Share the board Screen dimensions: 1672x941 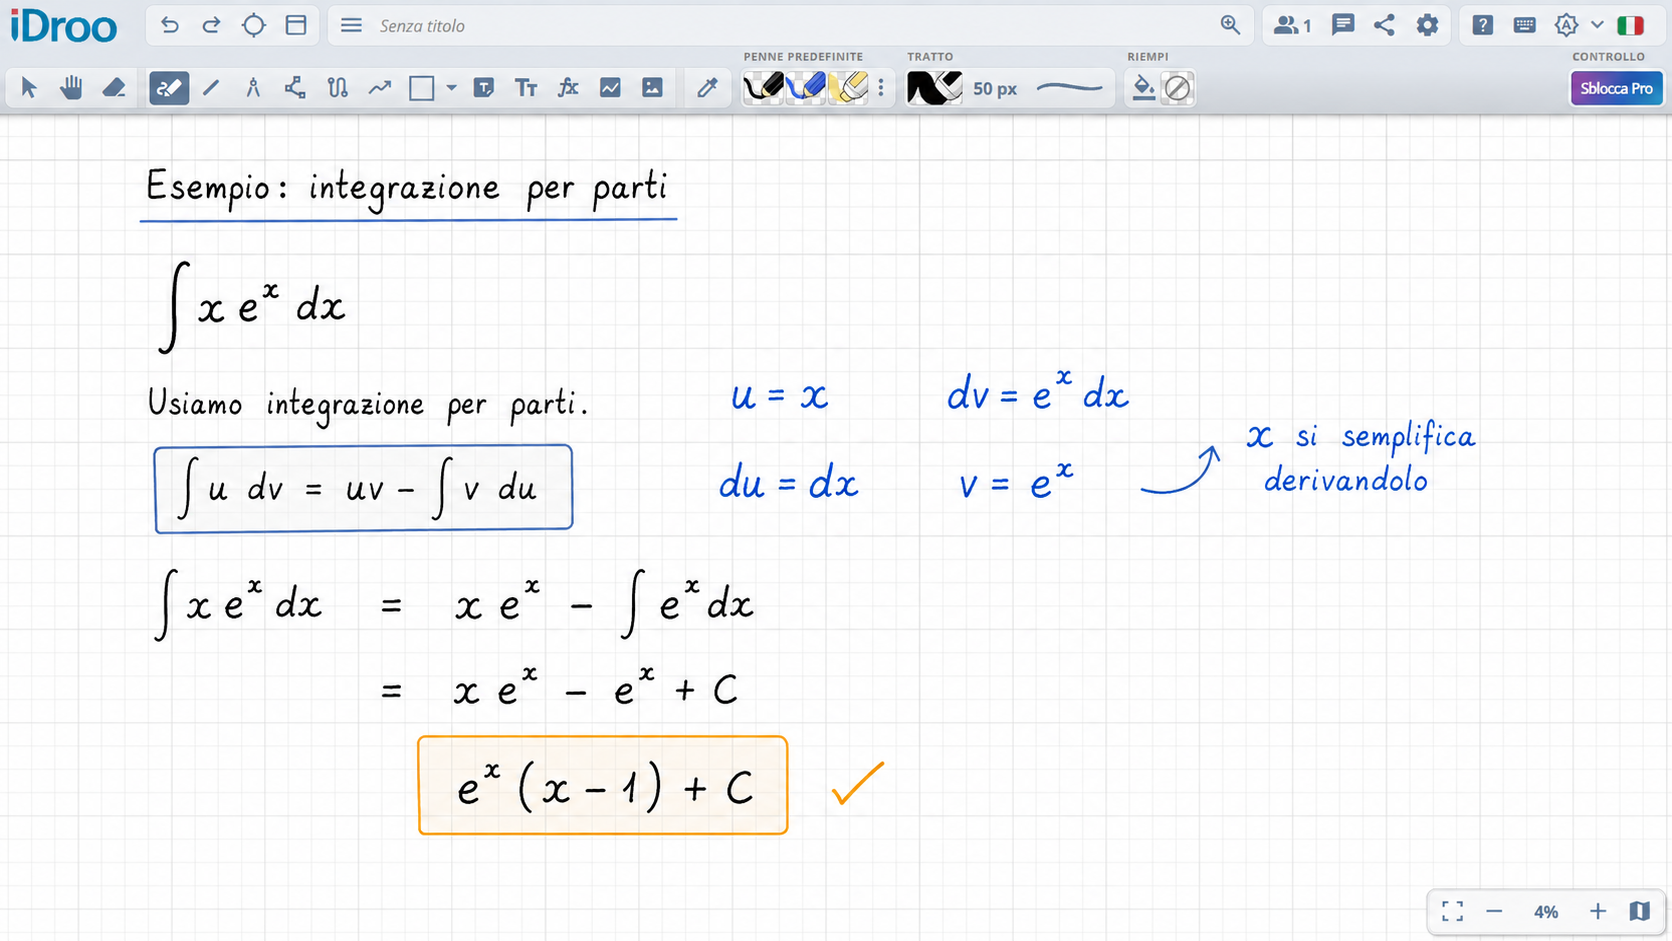tap(1384, 26)
